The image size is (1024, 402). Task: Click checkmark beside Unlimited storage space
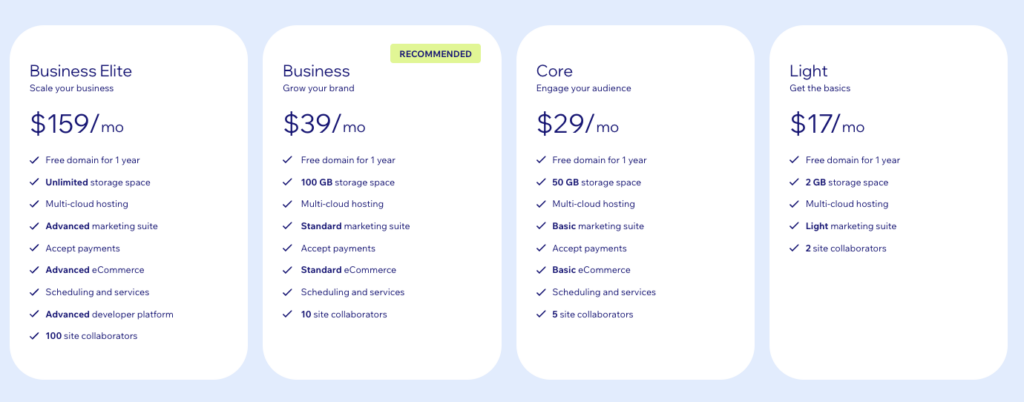point(34,182)
